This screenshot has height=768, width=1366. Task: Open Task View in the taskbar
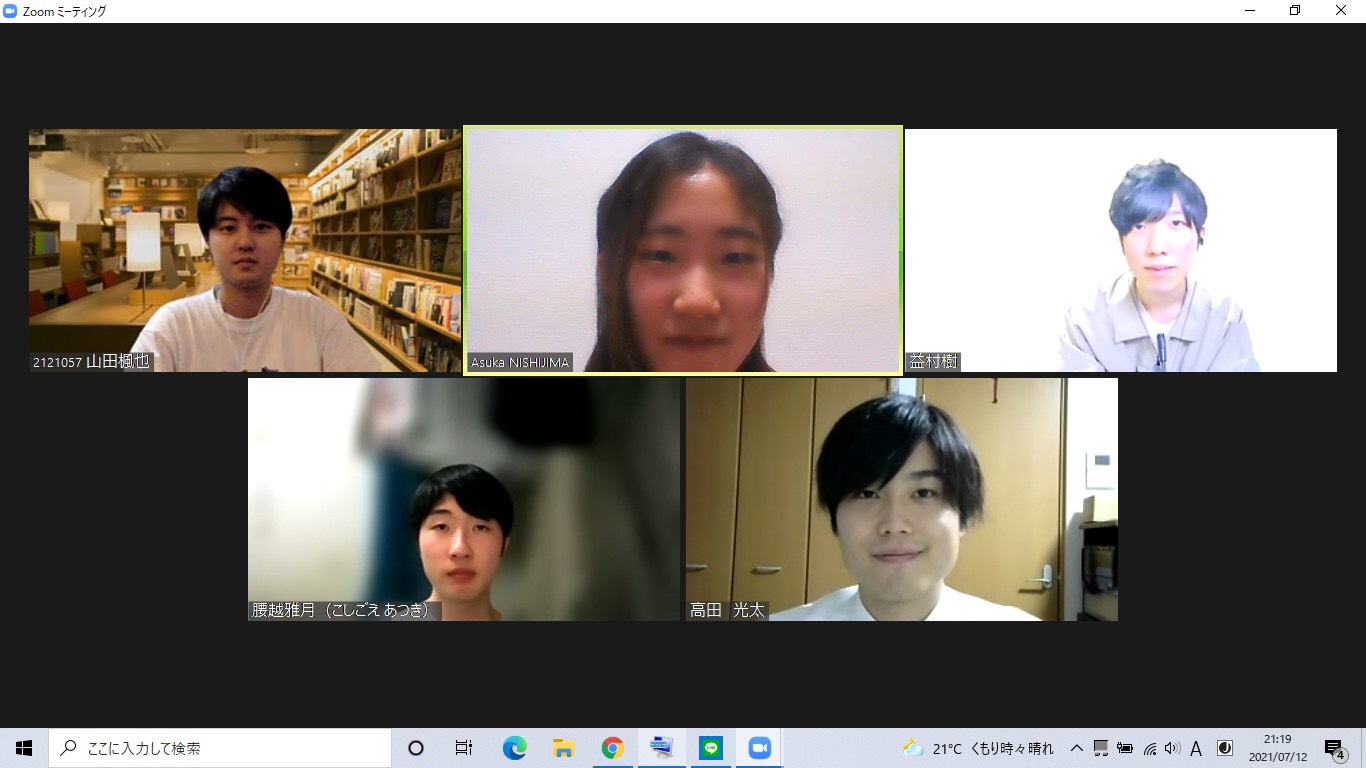(x=464, y=748)
